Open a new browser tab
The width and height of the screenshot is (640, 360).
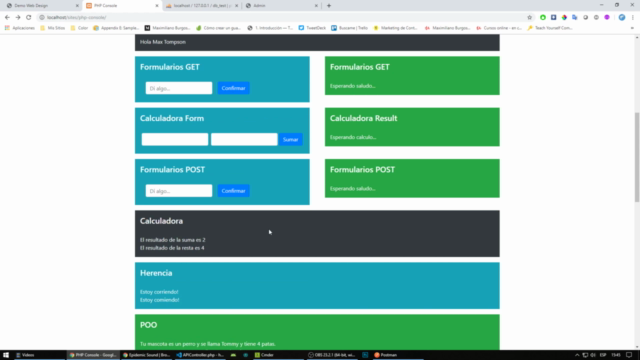coord(329,6)
